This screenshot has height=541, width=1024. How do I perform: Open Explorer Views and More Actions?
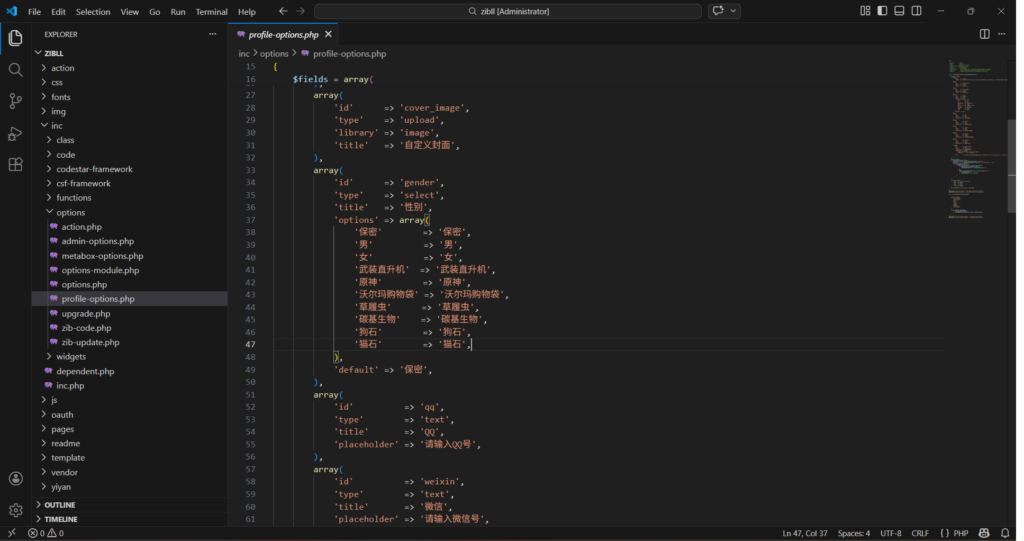[x=212, y=34]
